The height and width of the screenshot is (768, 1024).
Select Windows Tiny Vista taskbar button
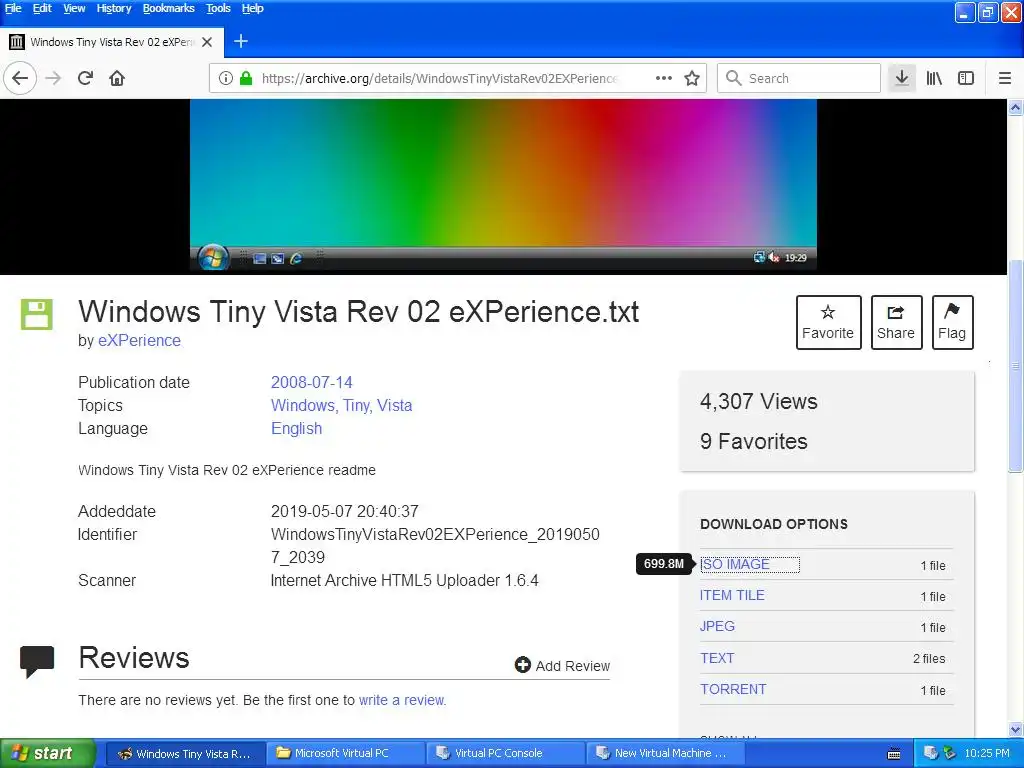[x=184, y=754]
